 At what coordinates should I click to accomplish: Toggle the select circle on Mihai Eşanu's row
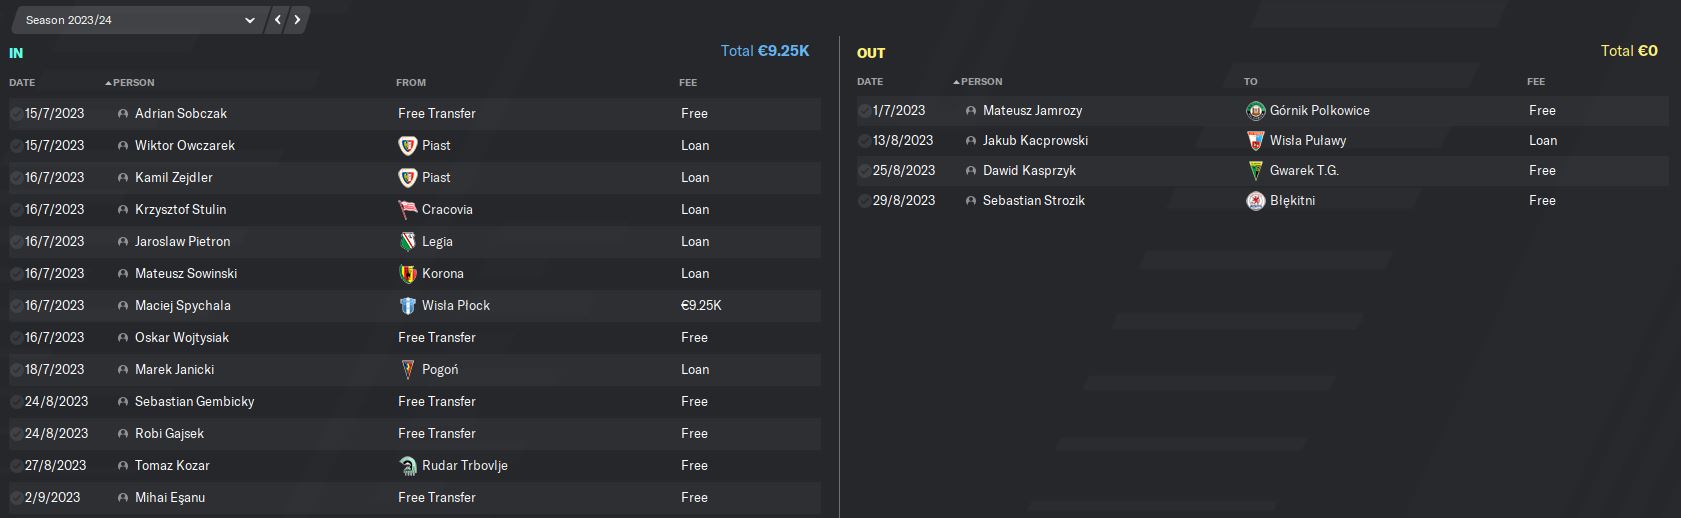point(16,498)
